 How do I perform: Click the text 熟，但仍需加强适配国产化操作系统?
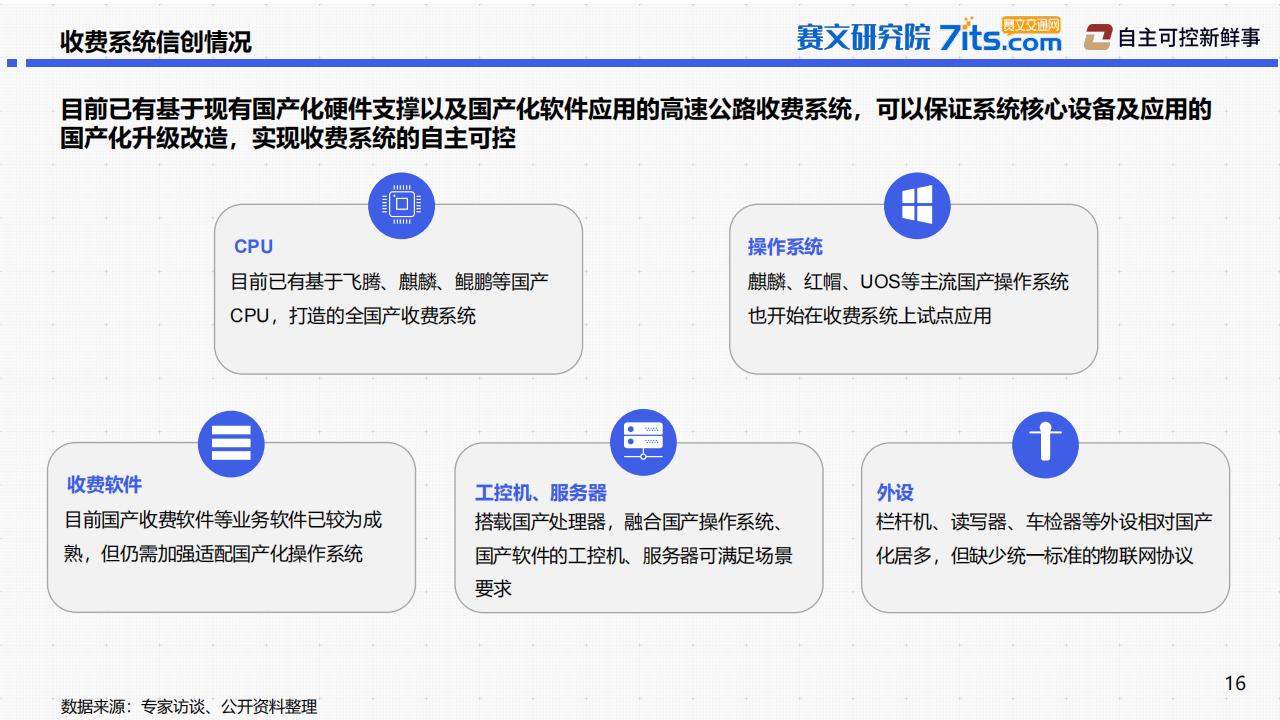(x=213, y=553)
